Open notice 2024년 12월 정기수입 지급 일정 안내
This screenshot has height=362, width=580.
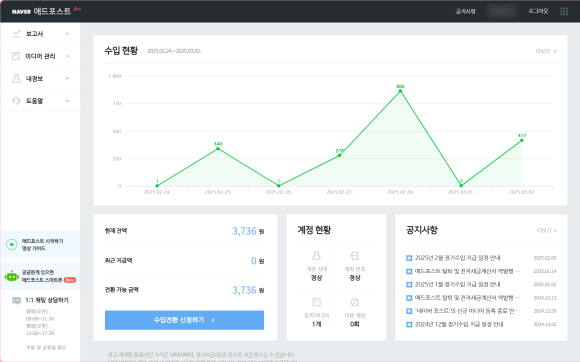459,324
